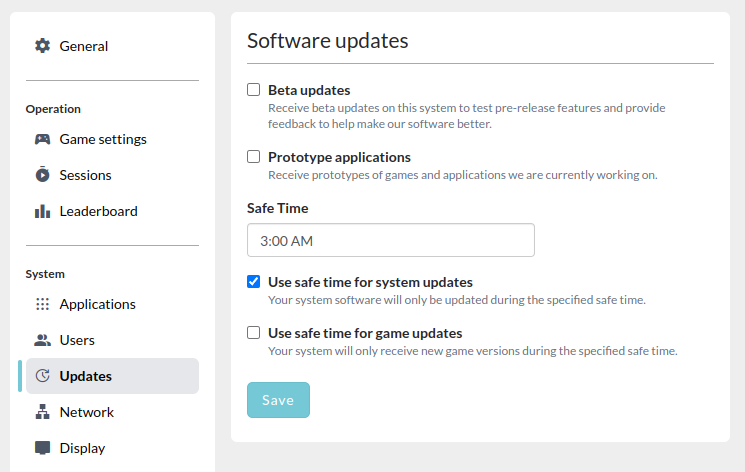745x472 pixels.
Task: Enable Use safe time for game updates
Action: coord(253,332)
